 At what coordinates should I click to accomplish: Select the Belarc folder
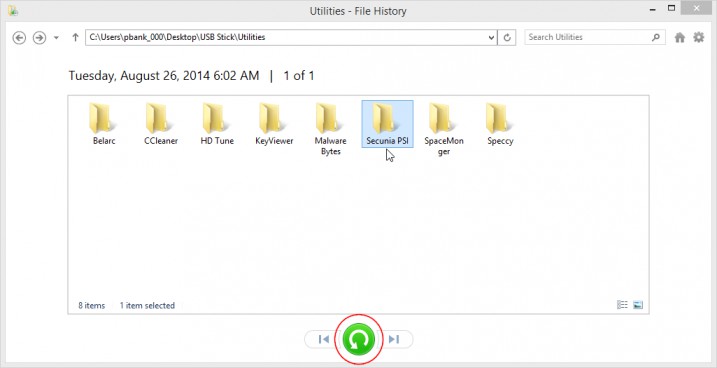104,124
